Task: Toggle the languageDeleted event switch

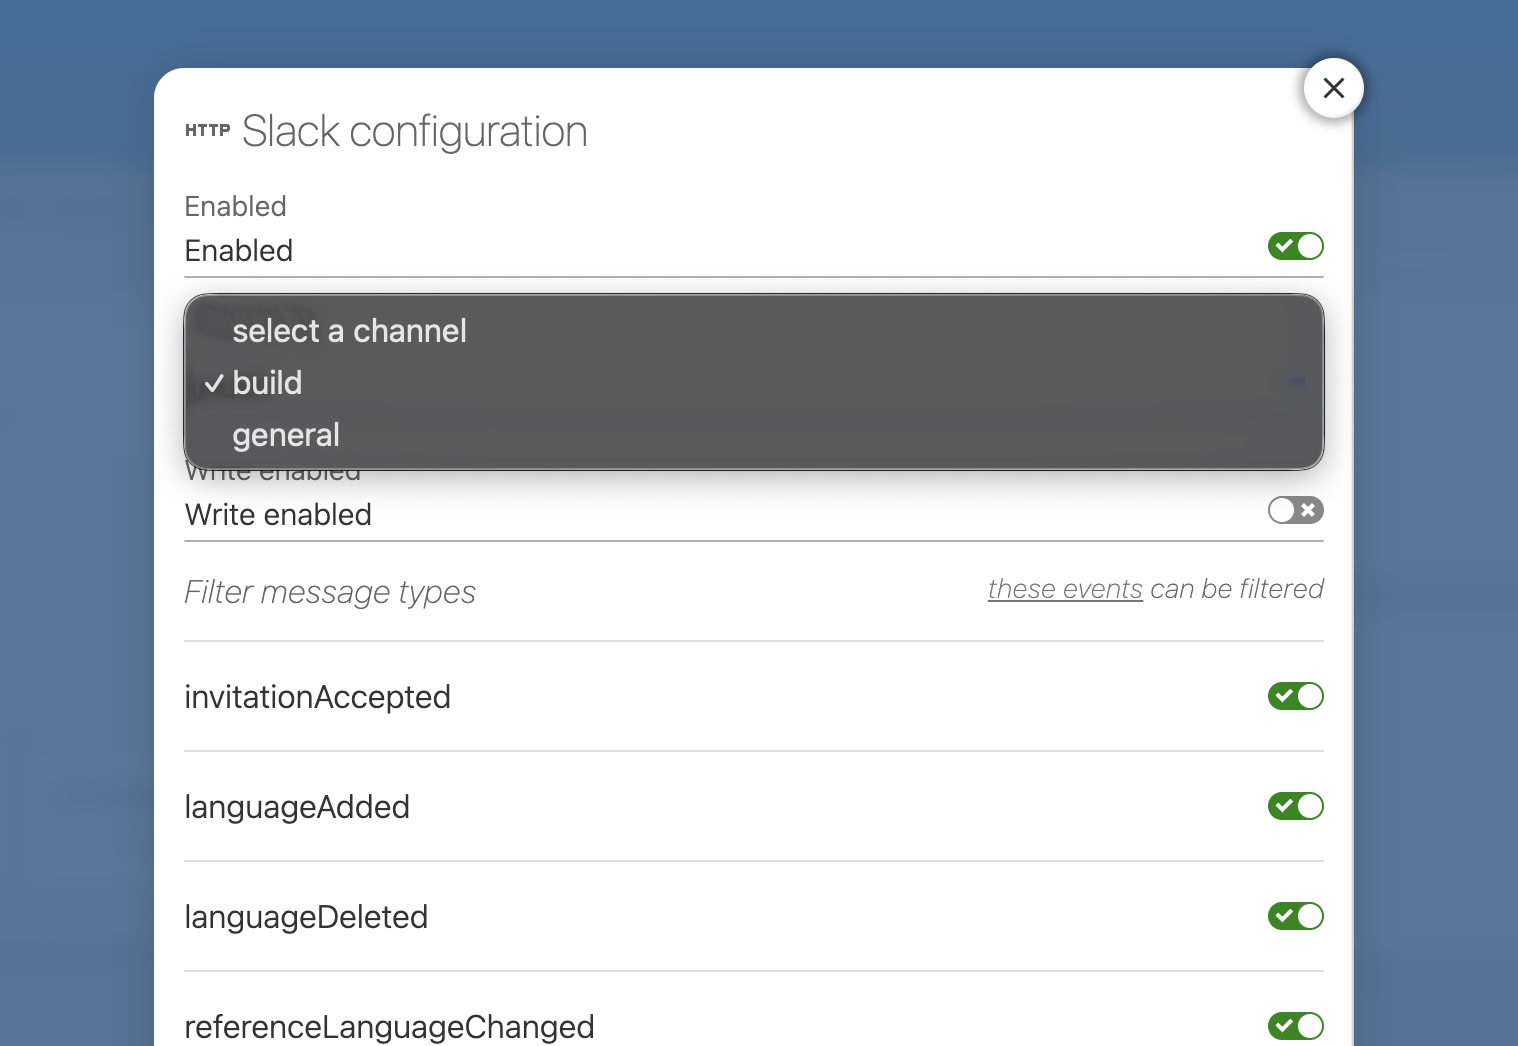Action: pyautogui.click(x=1295, y=916)
